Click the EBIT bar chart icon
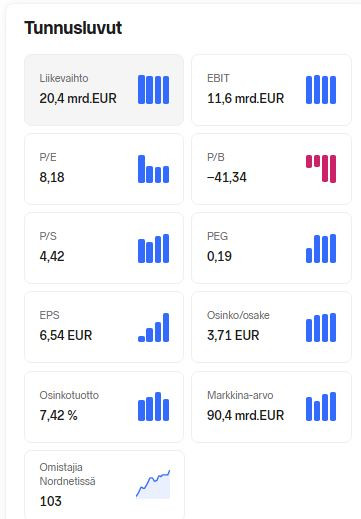The width and height of the screenshot is (361, 519). click(321, 90)
